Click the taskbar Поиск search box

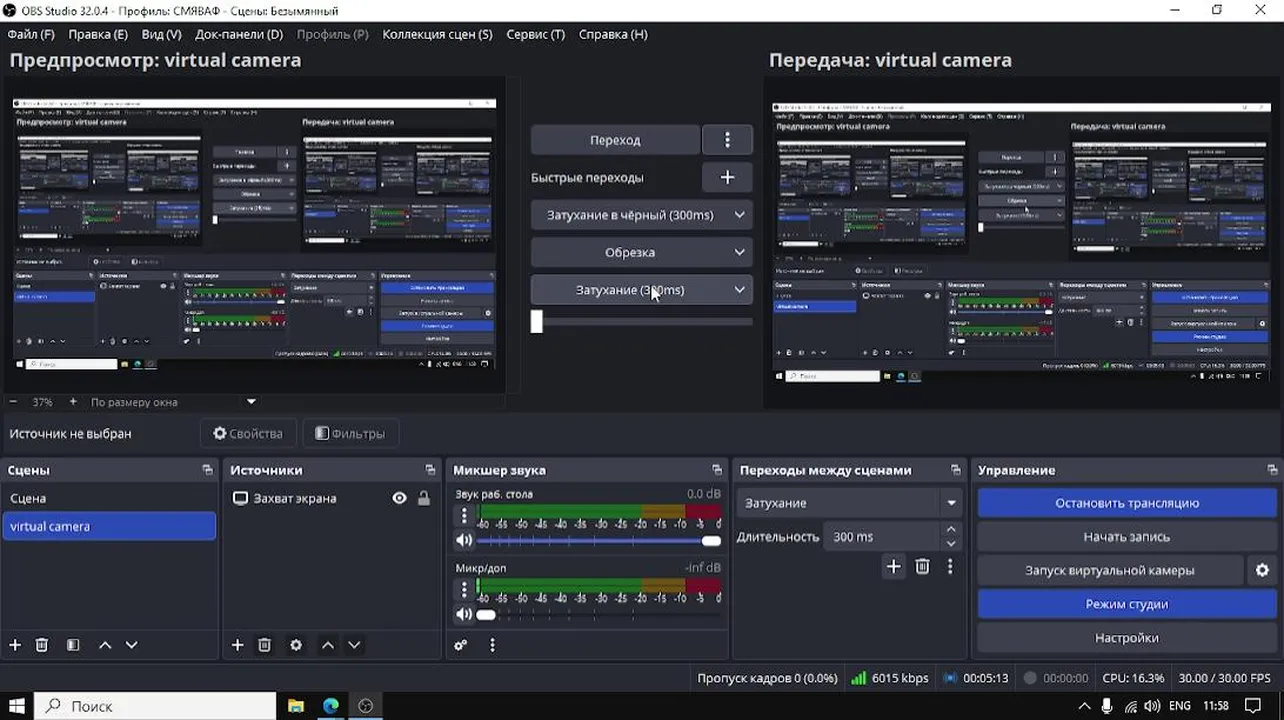[156, 706]
